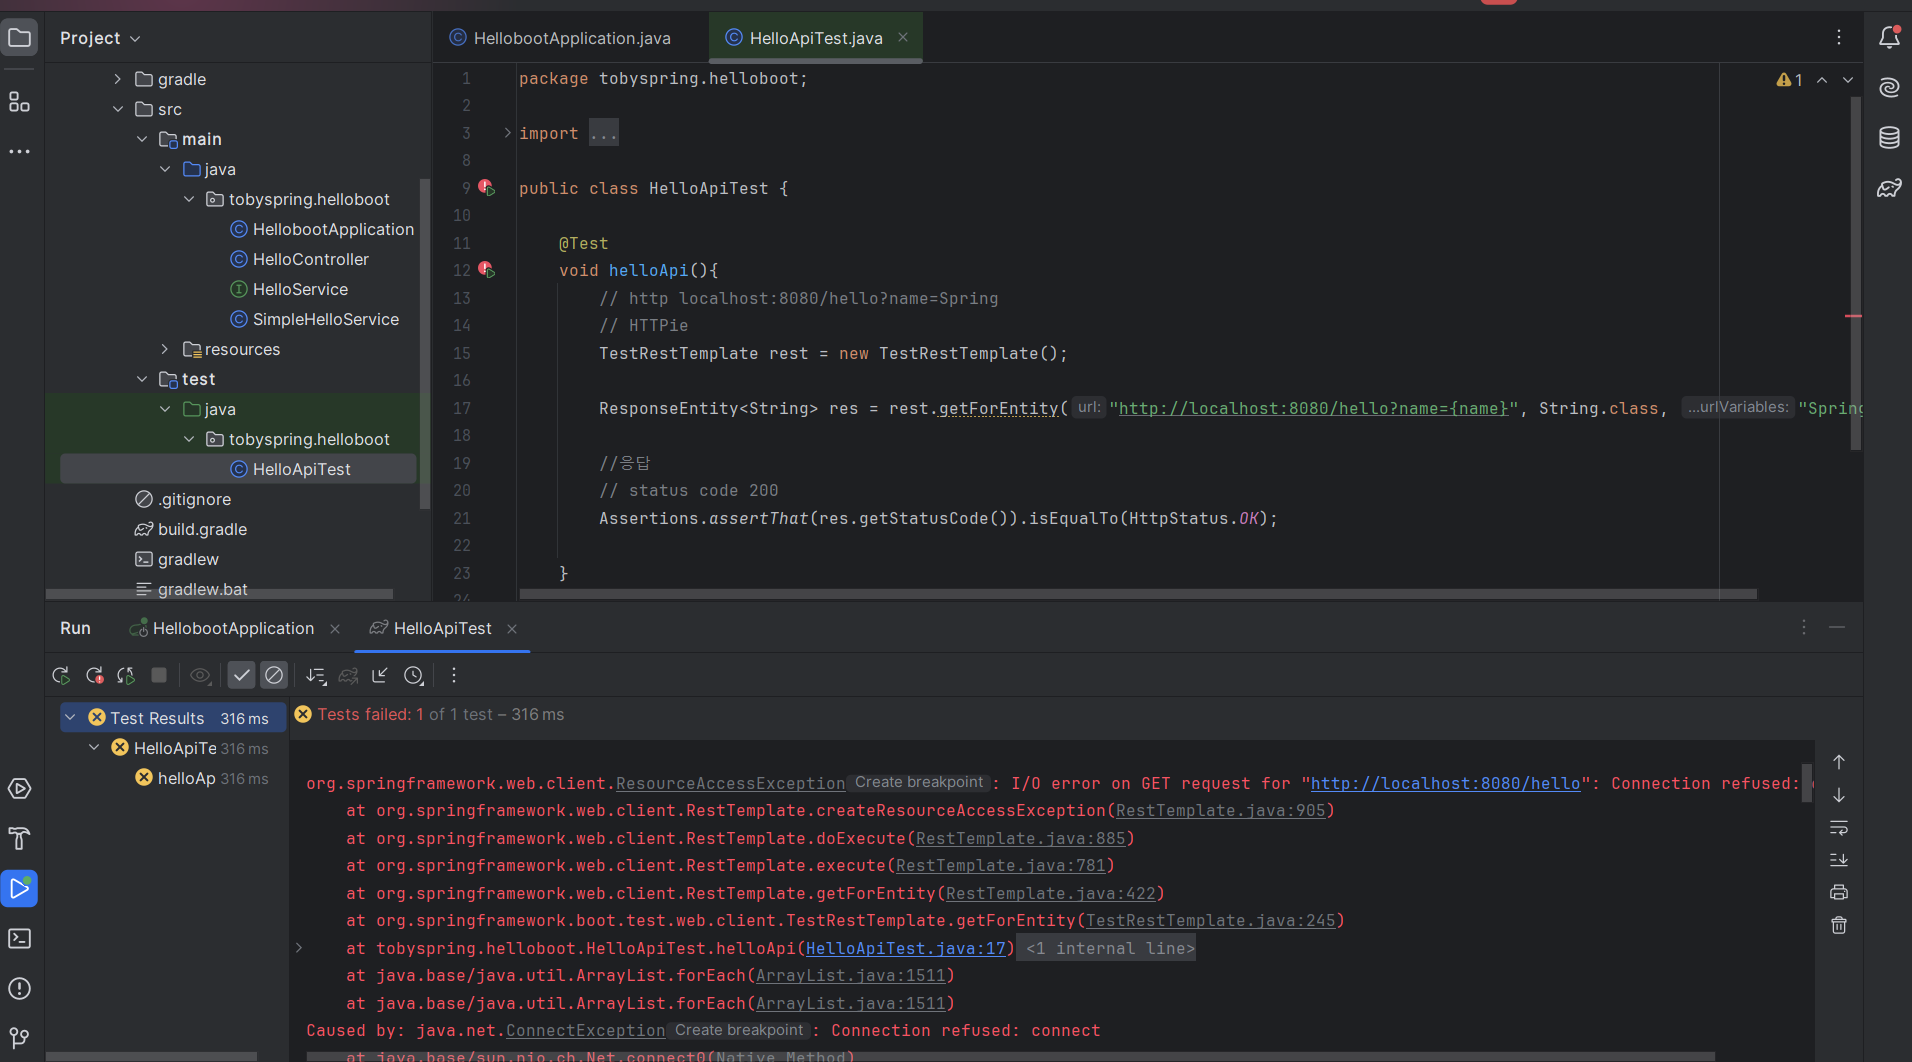Open the Project view dropdown
Image resolution: width=1912 pixels, height=1062 pixels.
coord(100,38)
